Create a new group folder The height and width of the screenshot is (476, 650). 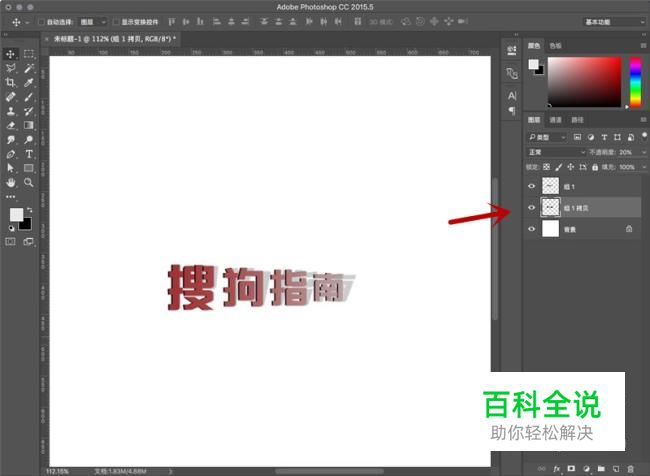[601, 469]
